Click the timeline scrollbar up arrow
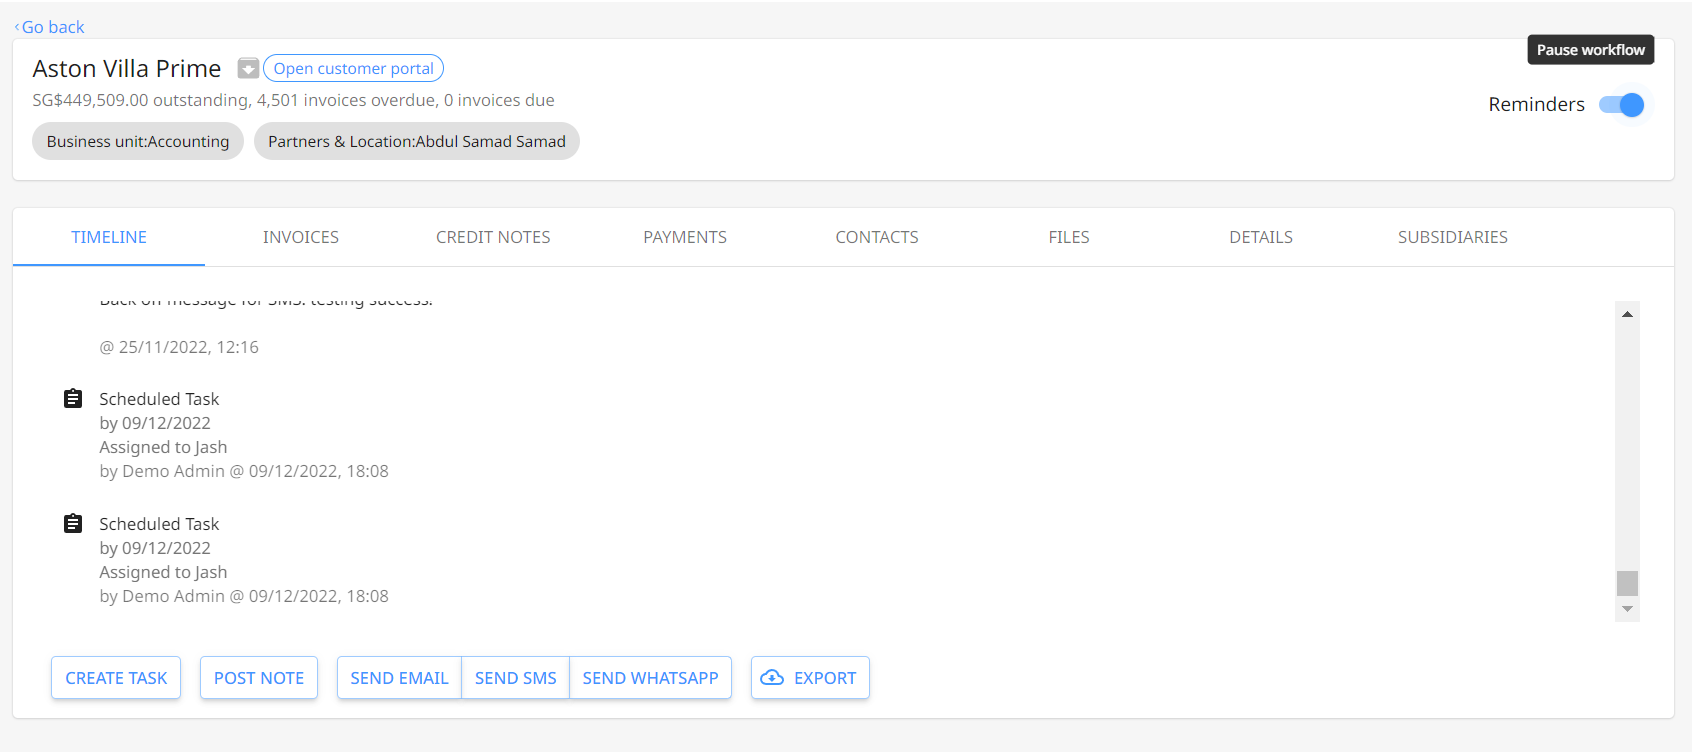This screenshot has width=1692, height=752. [x=1627, y=314]
